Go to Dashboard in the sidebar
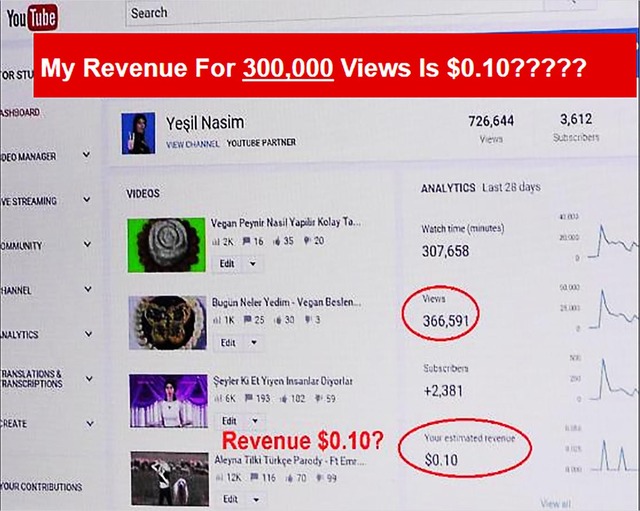Screen dimensions: 640x511 [x=20, y=113]
